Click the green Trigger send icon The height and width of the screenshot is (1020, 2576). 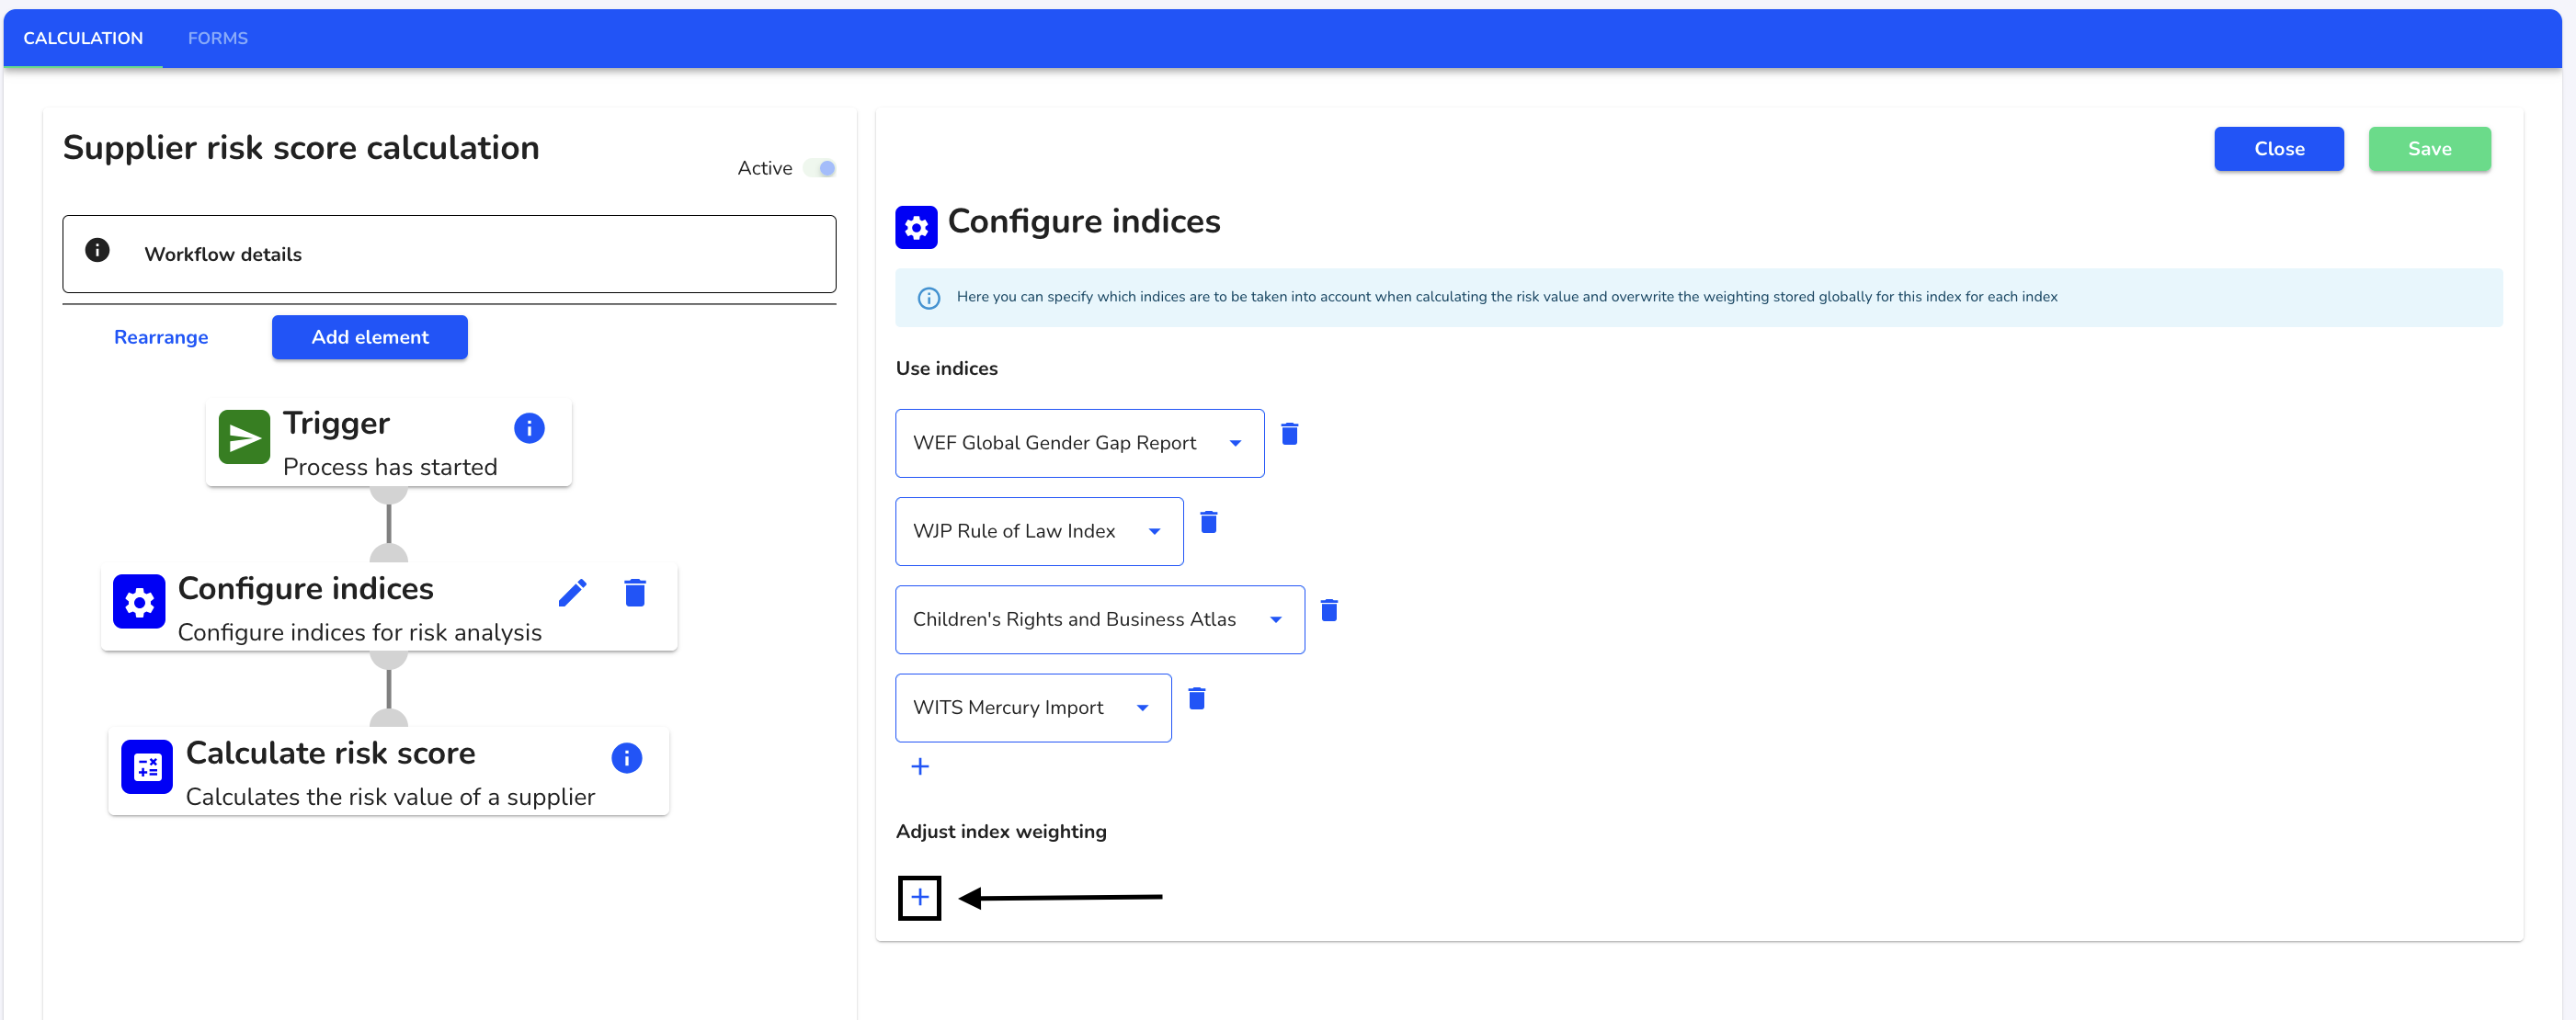tap(244, 437)
